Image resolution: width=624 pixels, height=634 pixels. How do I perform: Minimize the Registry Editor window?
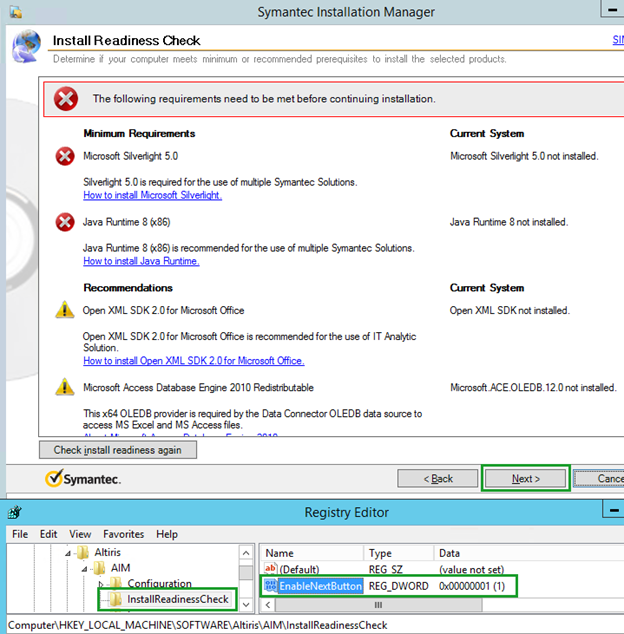613,510
